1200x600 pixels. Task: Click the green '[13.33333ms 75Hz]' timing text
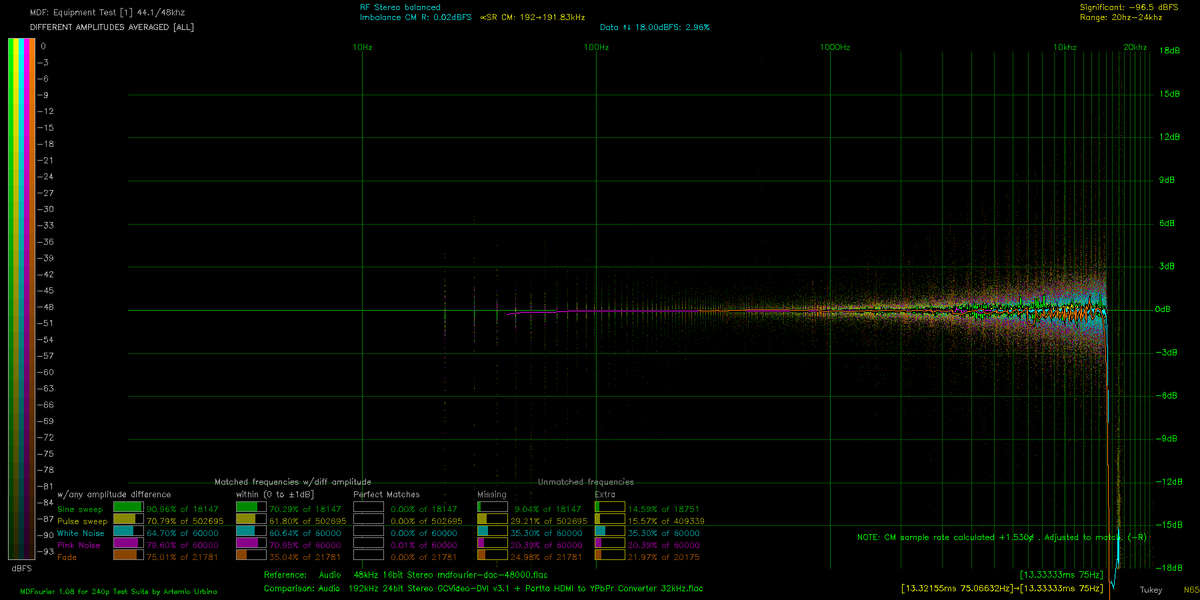pyautogui.click(x=1062, y=575)
